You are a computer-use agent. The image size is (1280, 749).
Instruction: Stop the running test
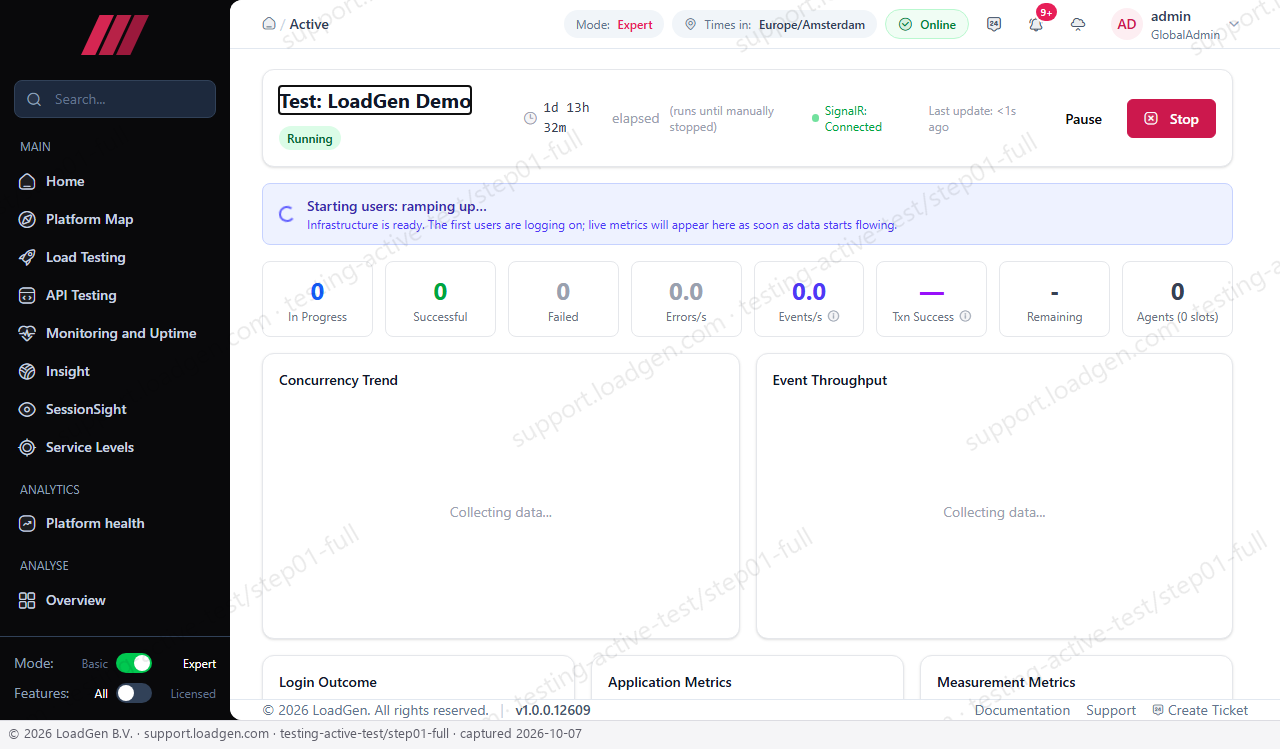[1171, 118]
